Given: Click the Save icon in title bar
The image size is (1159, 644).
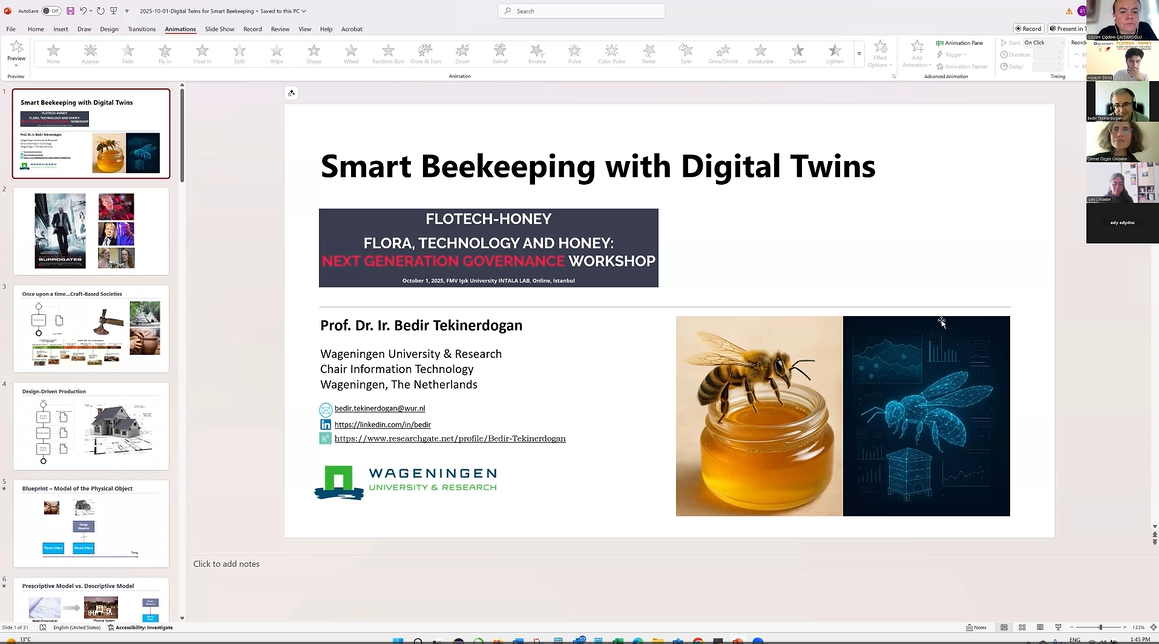Looking at the screenshot, I should (71, 11).
